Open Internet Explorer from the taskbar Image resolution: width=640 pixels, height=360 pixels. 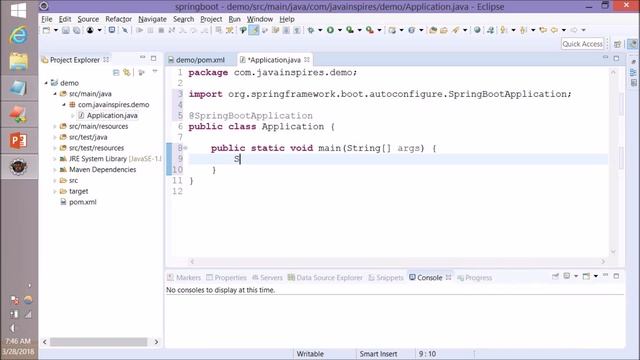coord(18,35)
